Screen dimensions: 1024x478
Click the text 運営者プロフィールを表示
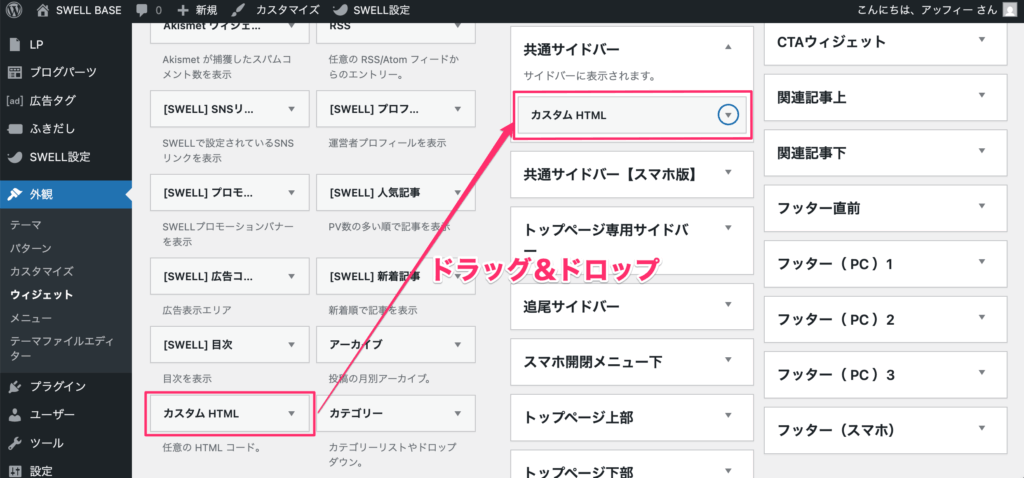pos(389,143)
